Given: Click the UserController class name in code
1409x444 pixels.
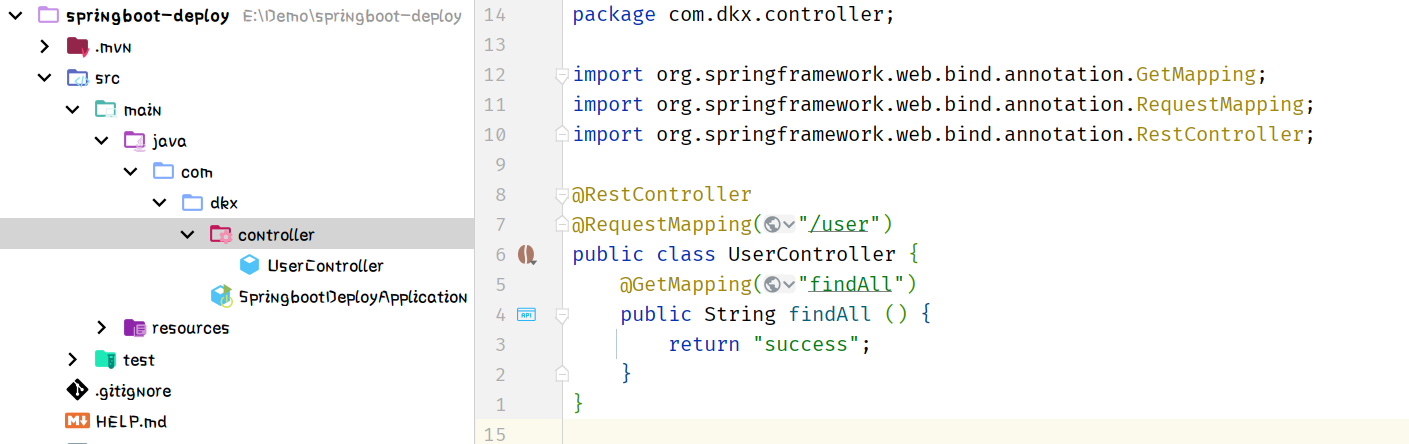Looking at the screenshot, I should pos(812,254).
